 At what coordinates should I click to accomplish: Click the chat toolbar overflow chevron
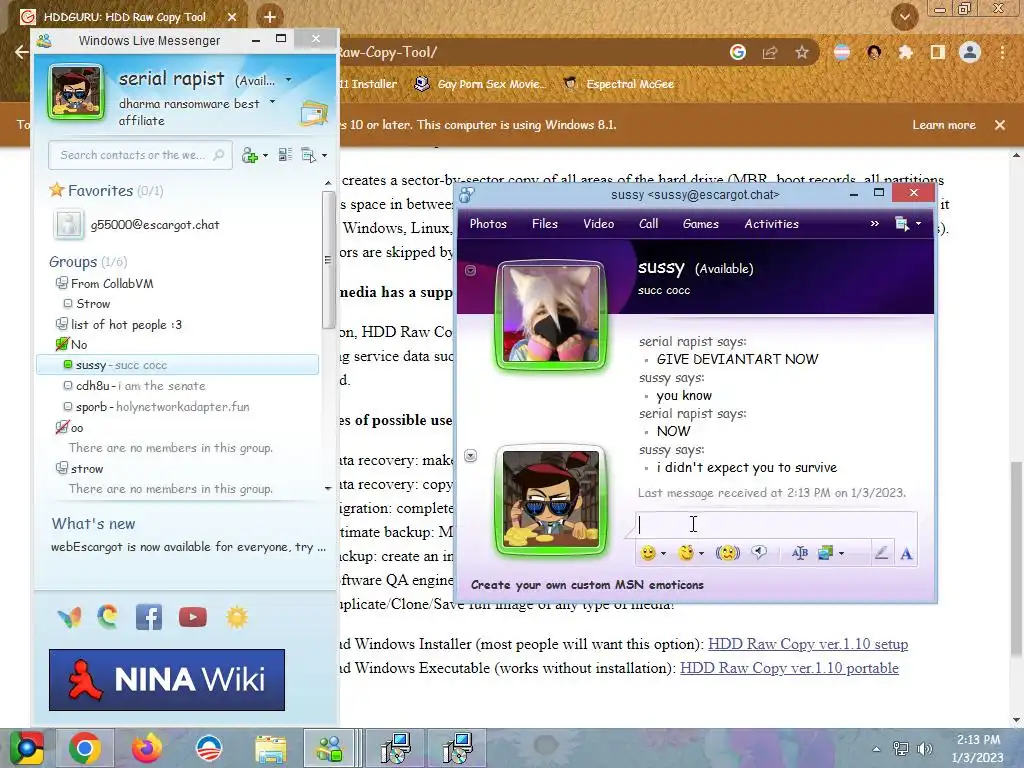874,224
